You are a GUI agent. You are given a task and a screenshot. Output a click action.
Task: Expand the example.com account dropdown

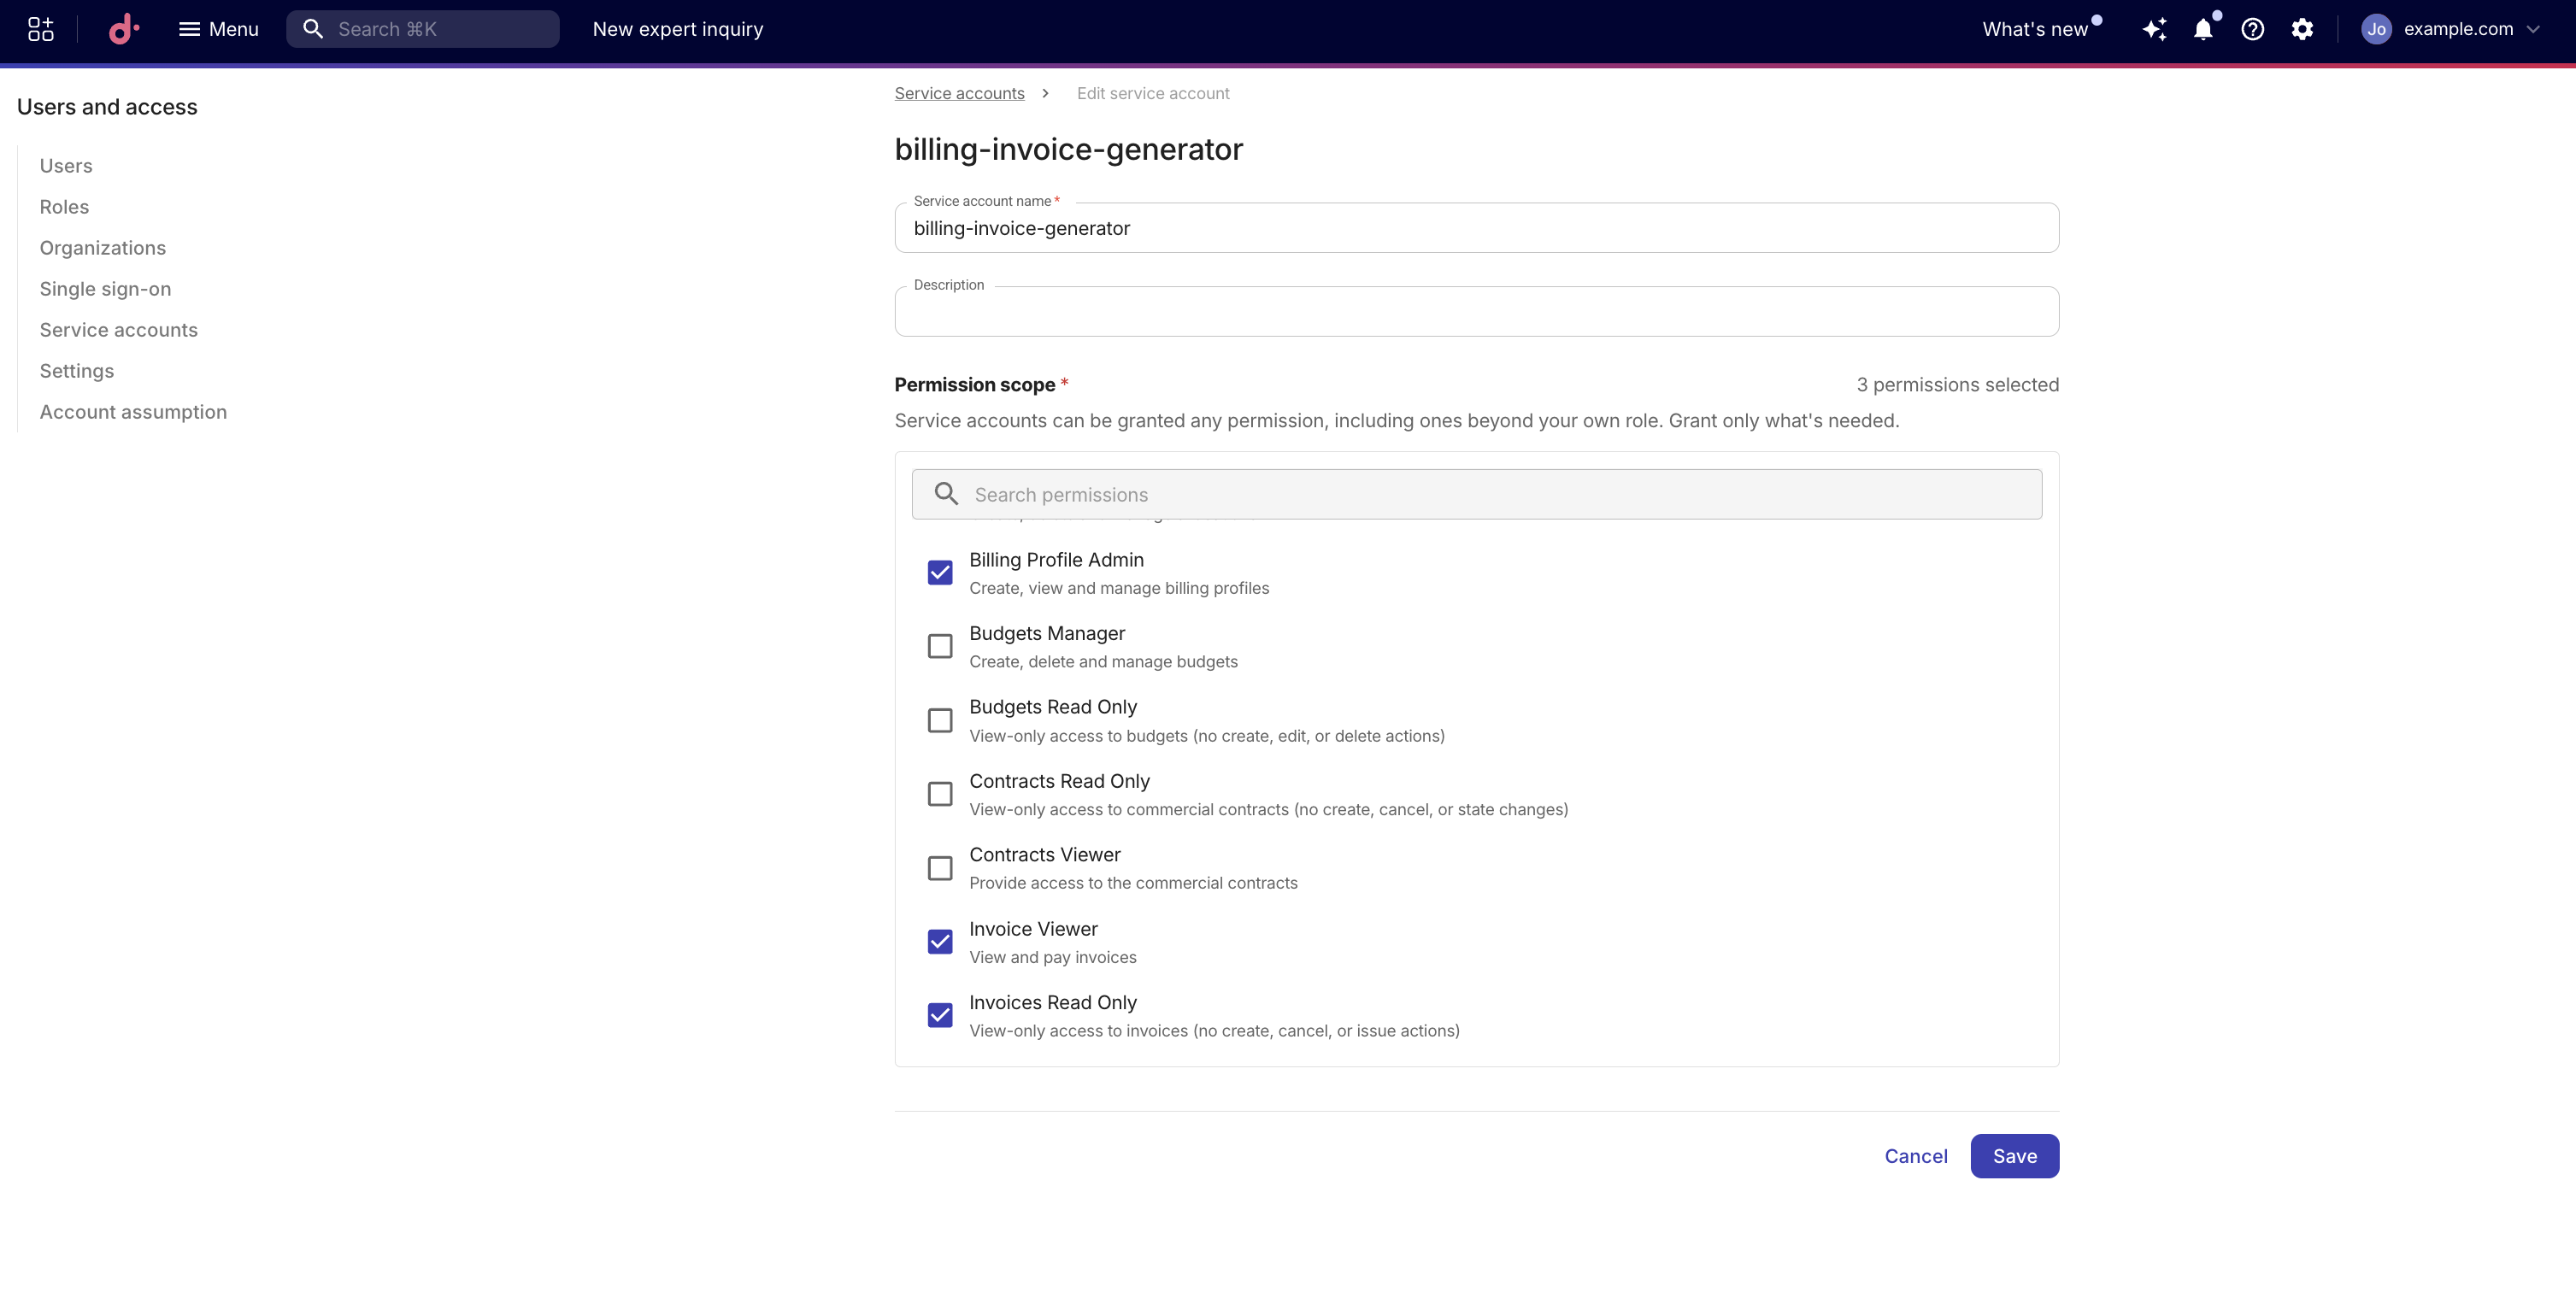click(x=2470, y=29)
